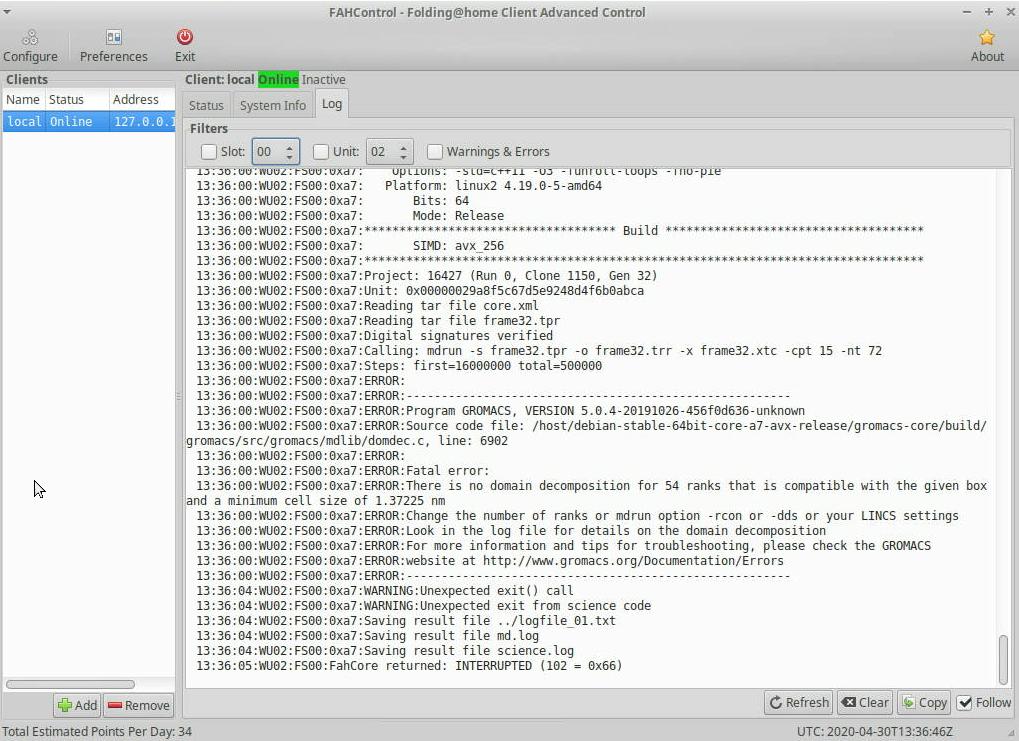This screenshot has width=1019, height=741.
Task: Click the window menu arrow in title bar
Action: pos(6,12)
